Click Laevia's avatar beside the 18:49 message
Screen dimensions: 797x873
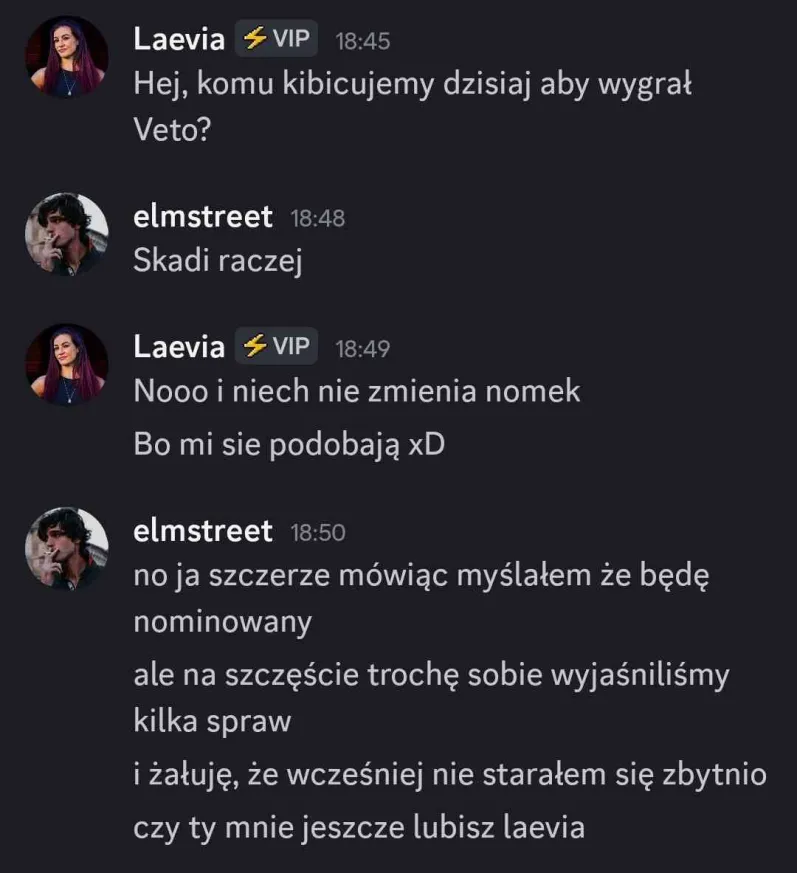[x=66, y=364]
